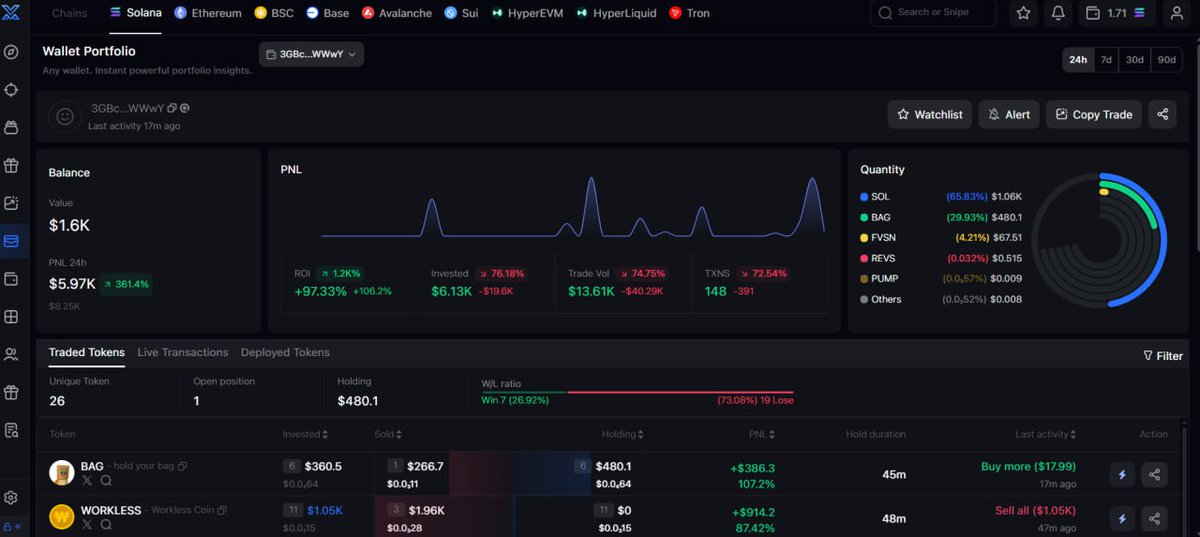This screenshot has width=1200, height=537.
Task: Open the Traded Tokens tab
Action: click(87, 353)
